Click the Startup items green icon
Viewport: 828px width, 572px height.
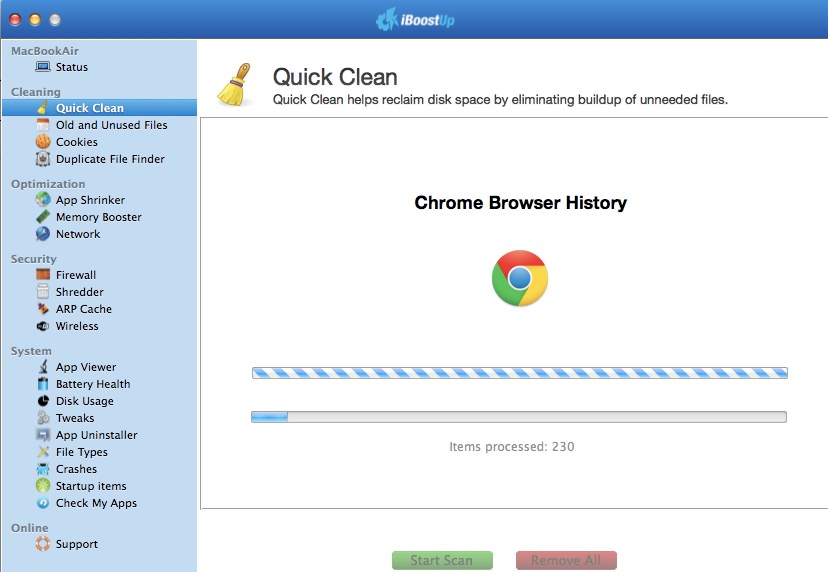click(x=43, y=486)
